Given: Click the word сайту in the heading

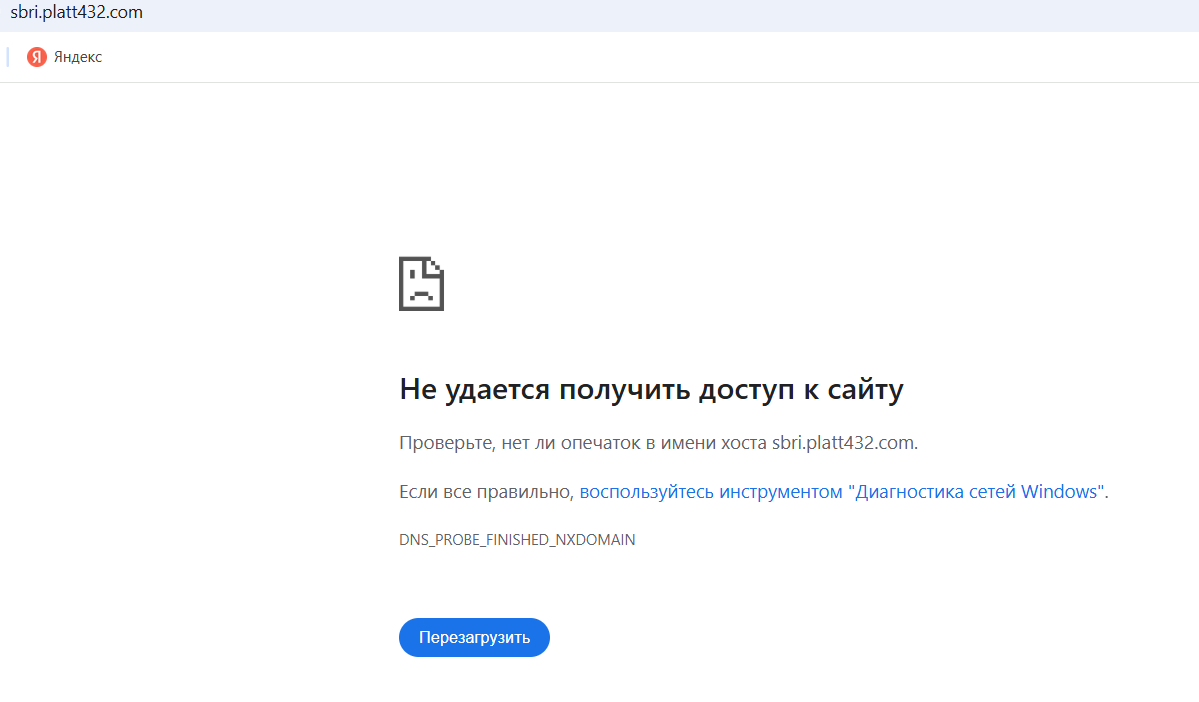Looking at the screenshot, I should (x=866, y=388).
